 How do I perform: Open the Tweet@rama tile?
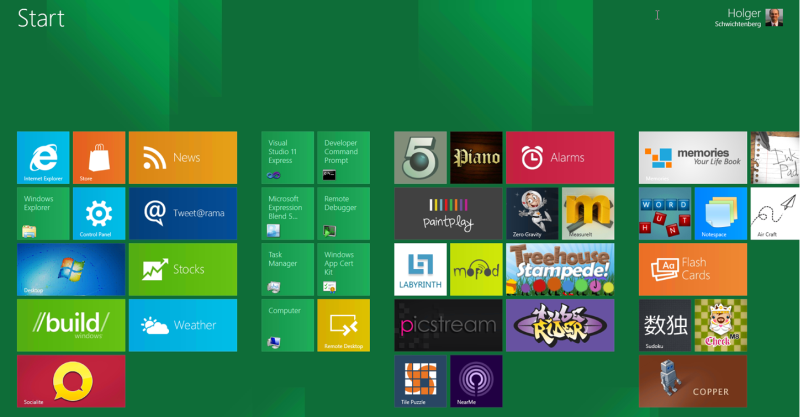pos(183,213)
